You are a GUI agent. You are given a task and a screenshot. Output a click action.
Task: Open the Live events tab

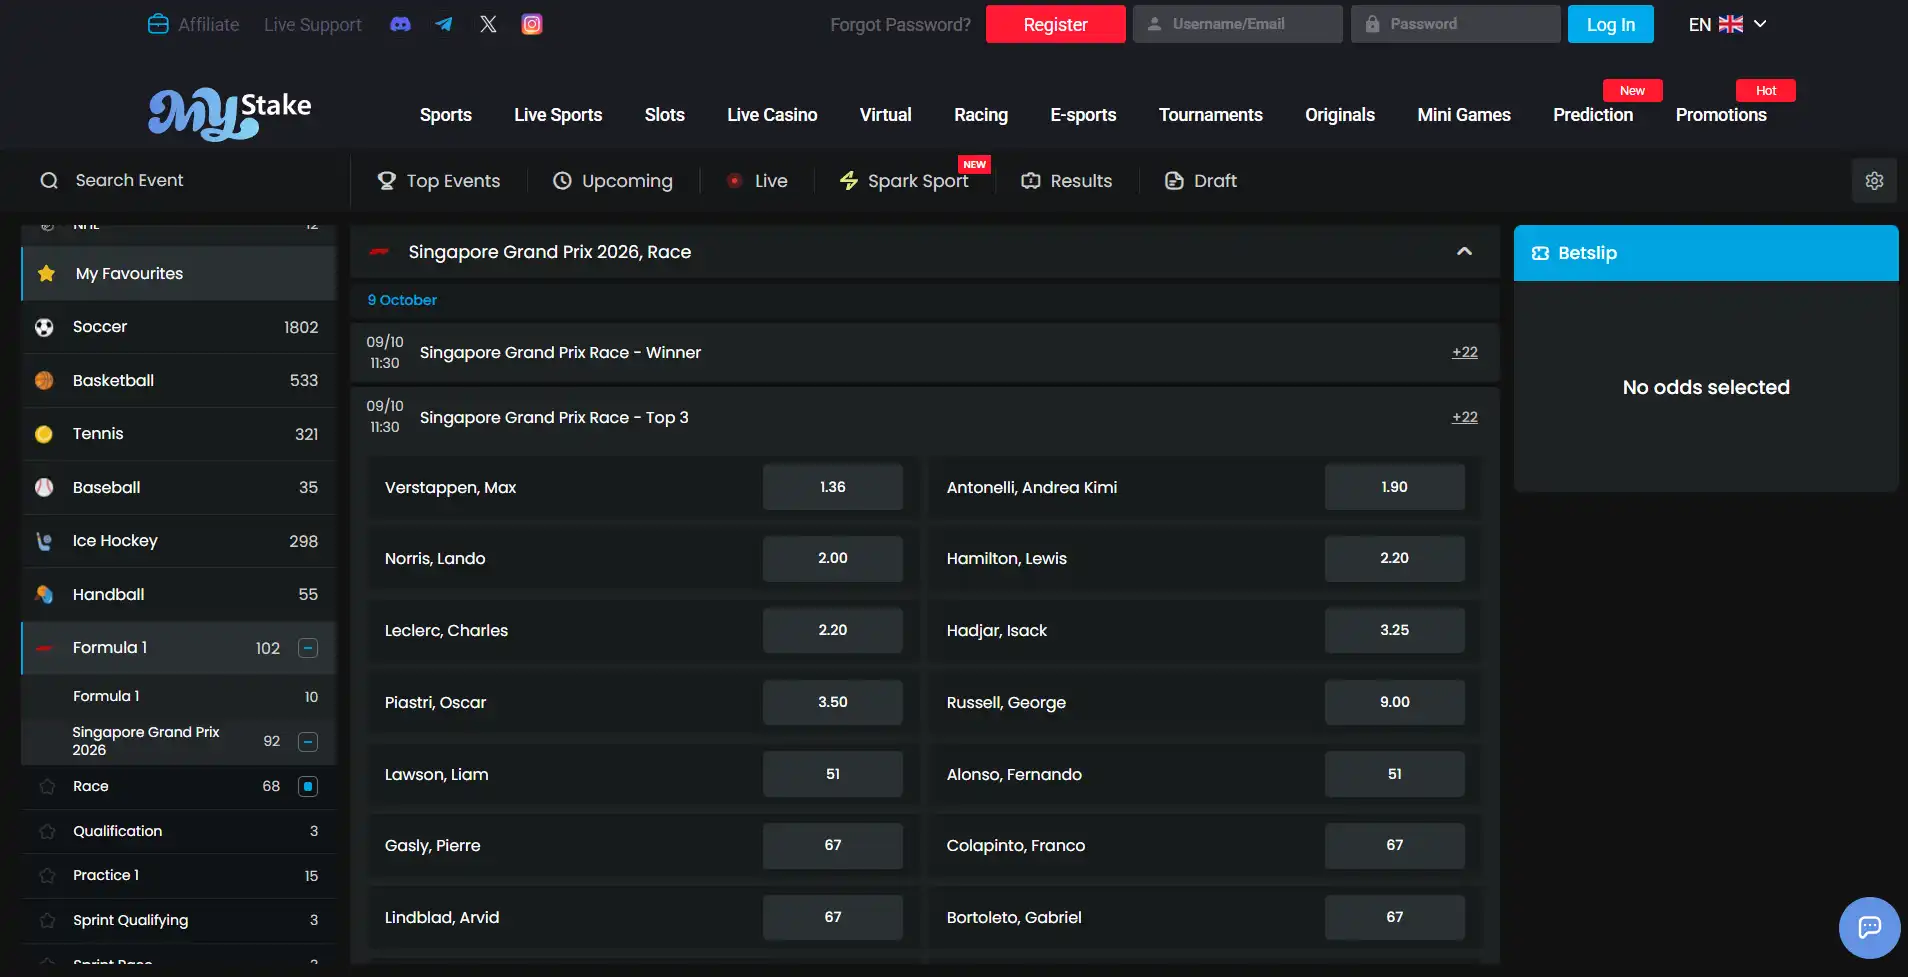[x=757, y=181]
